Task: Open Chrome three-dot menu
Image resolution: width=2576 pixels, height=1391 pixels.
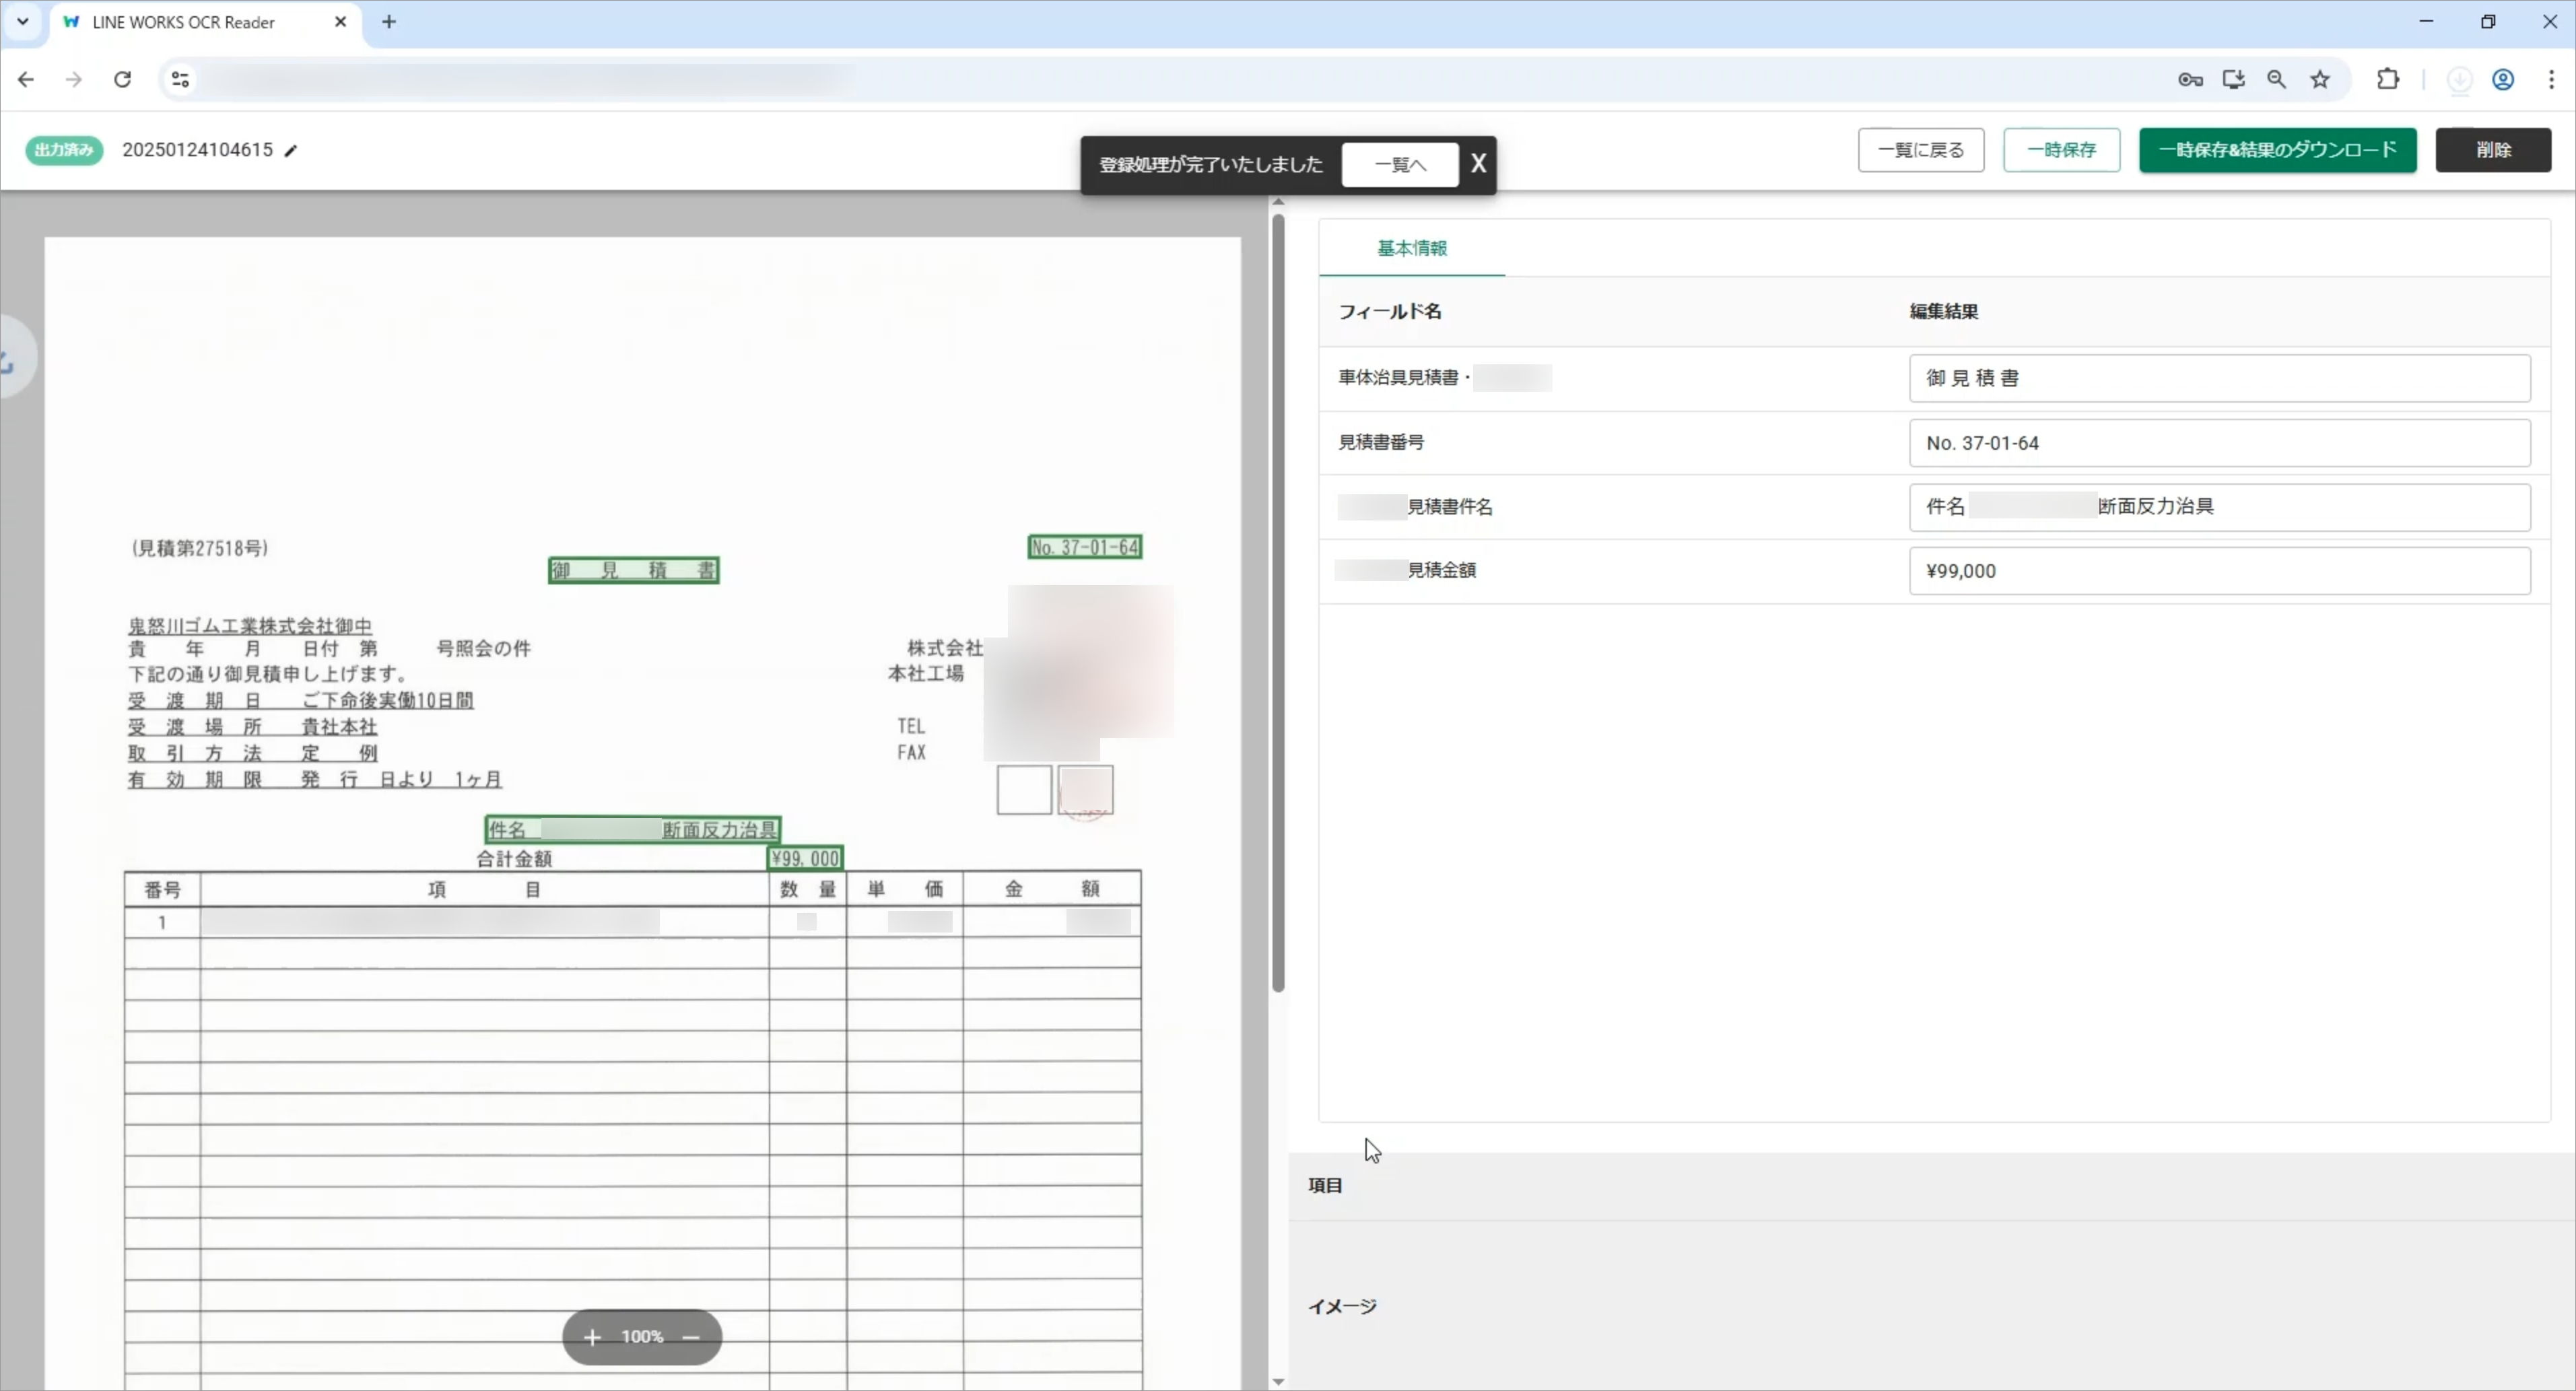Action: pyautogui.click(x=2551, y=80)
